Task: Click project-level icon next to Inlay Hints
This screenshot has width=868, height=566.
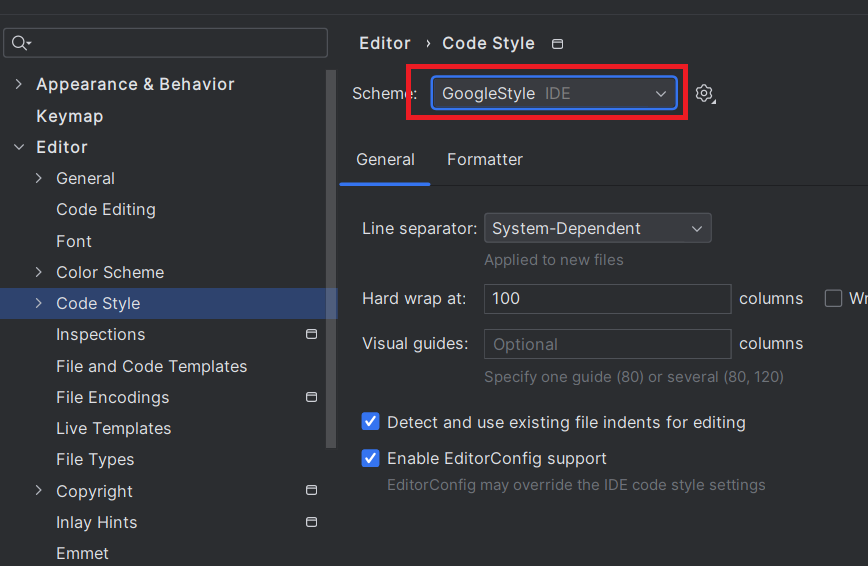Action: 312,522
